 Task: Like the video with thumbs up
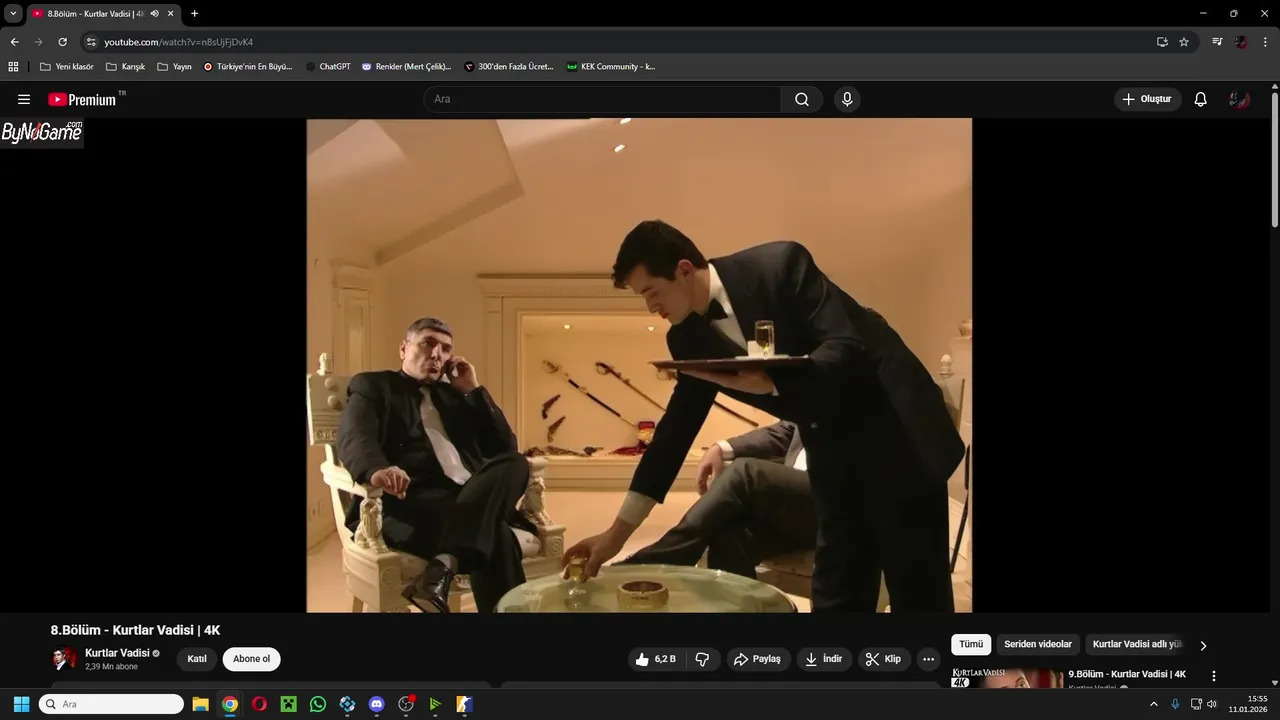[x=656, y=659]
